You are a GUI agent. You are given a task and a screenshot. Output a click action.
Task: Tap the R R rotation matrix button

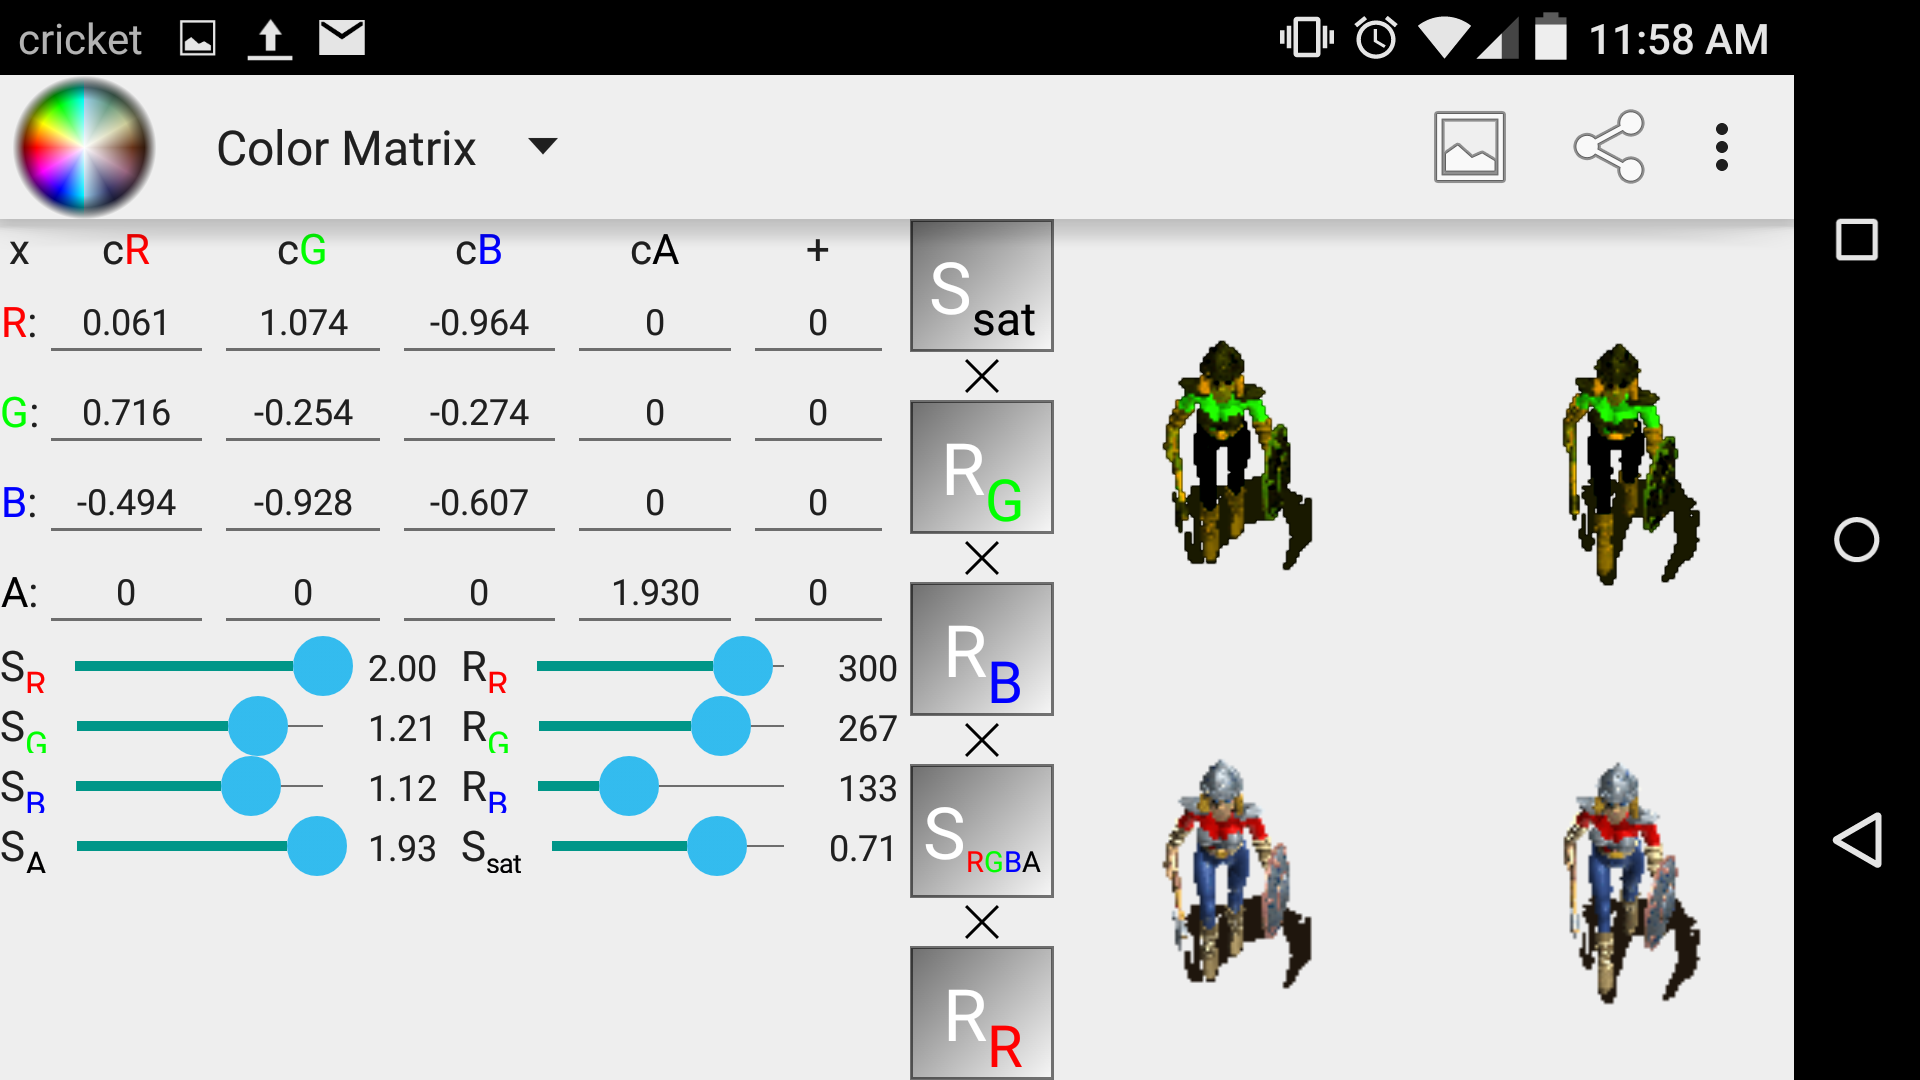(x=981, y=1012)
